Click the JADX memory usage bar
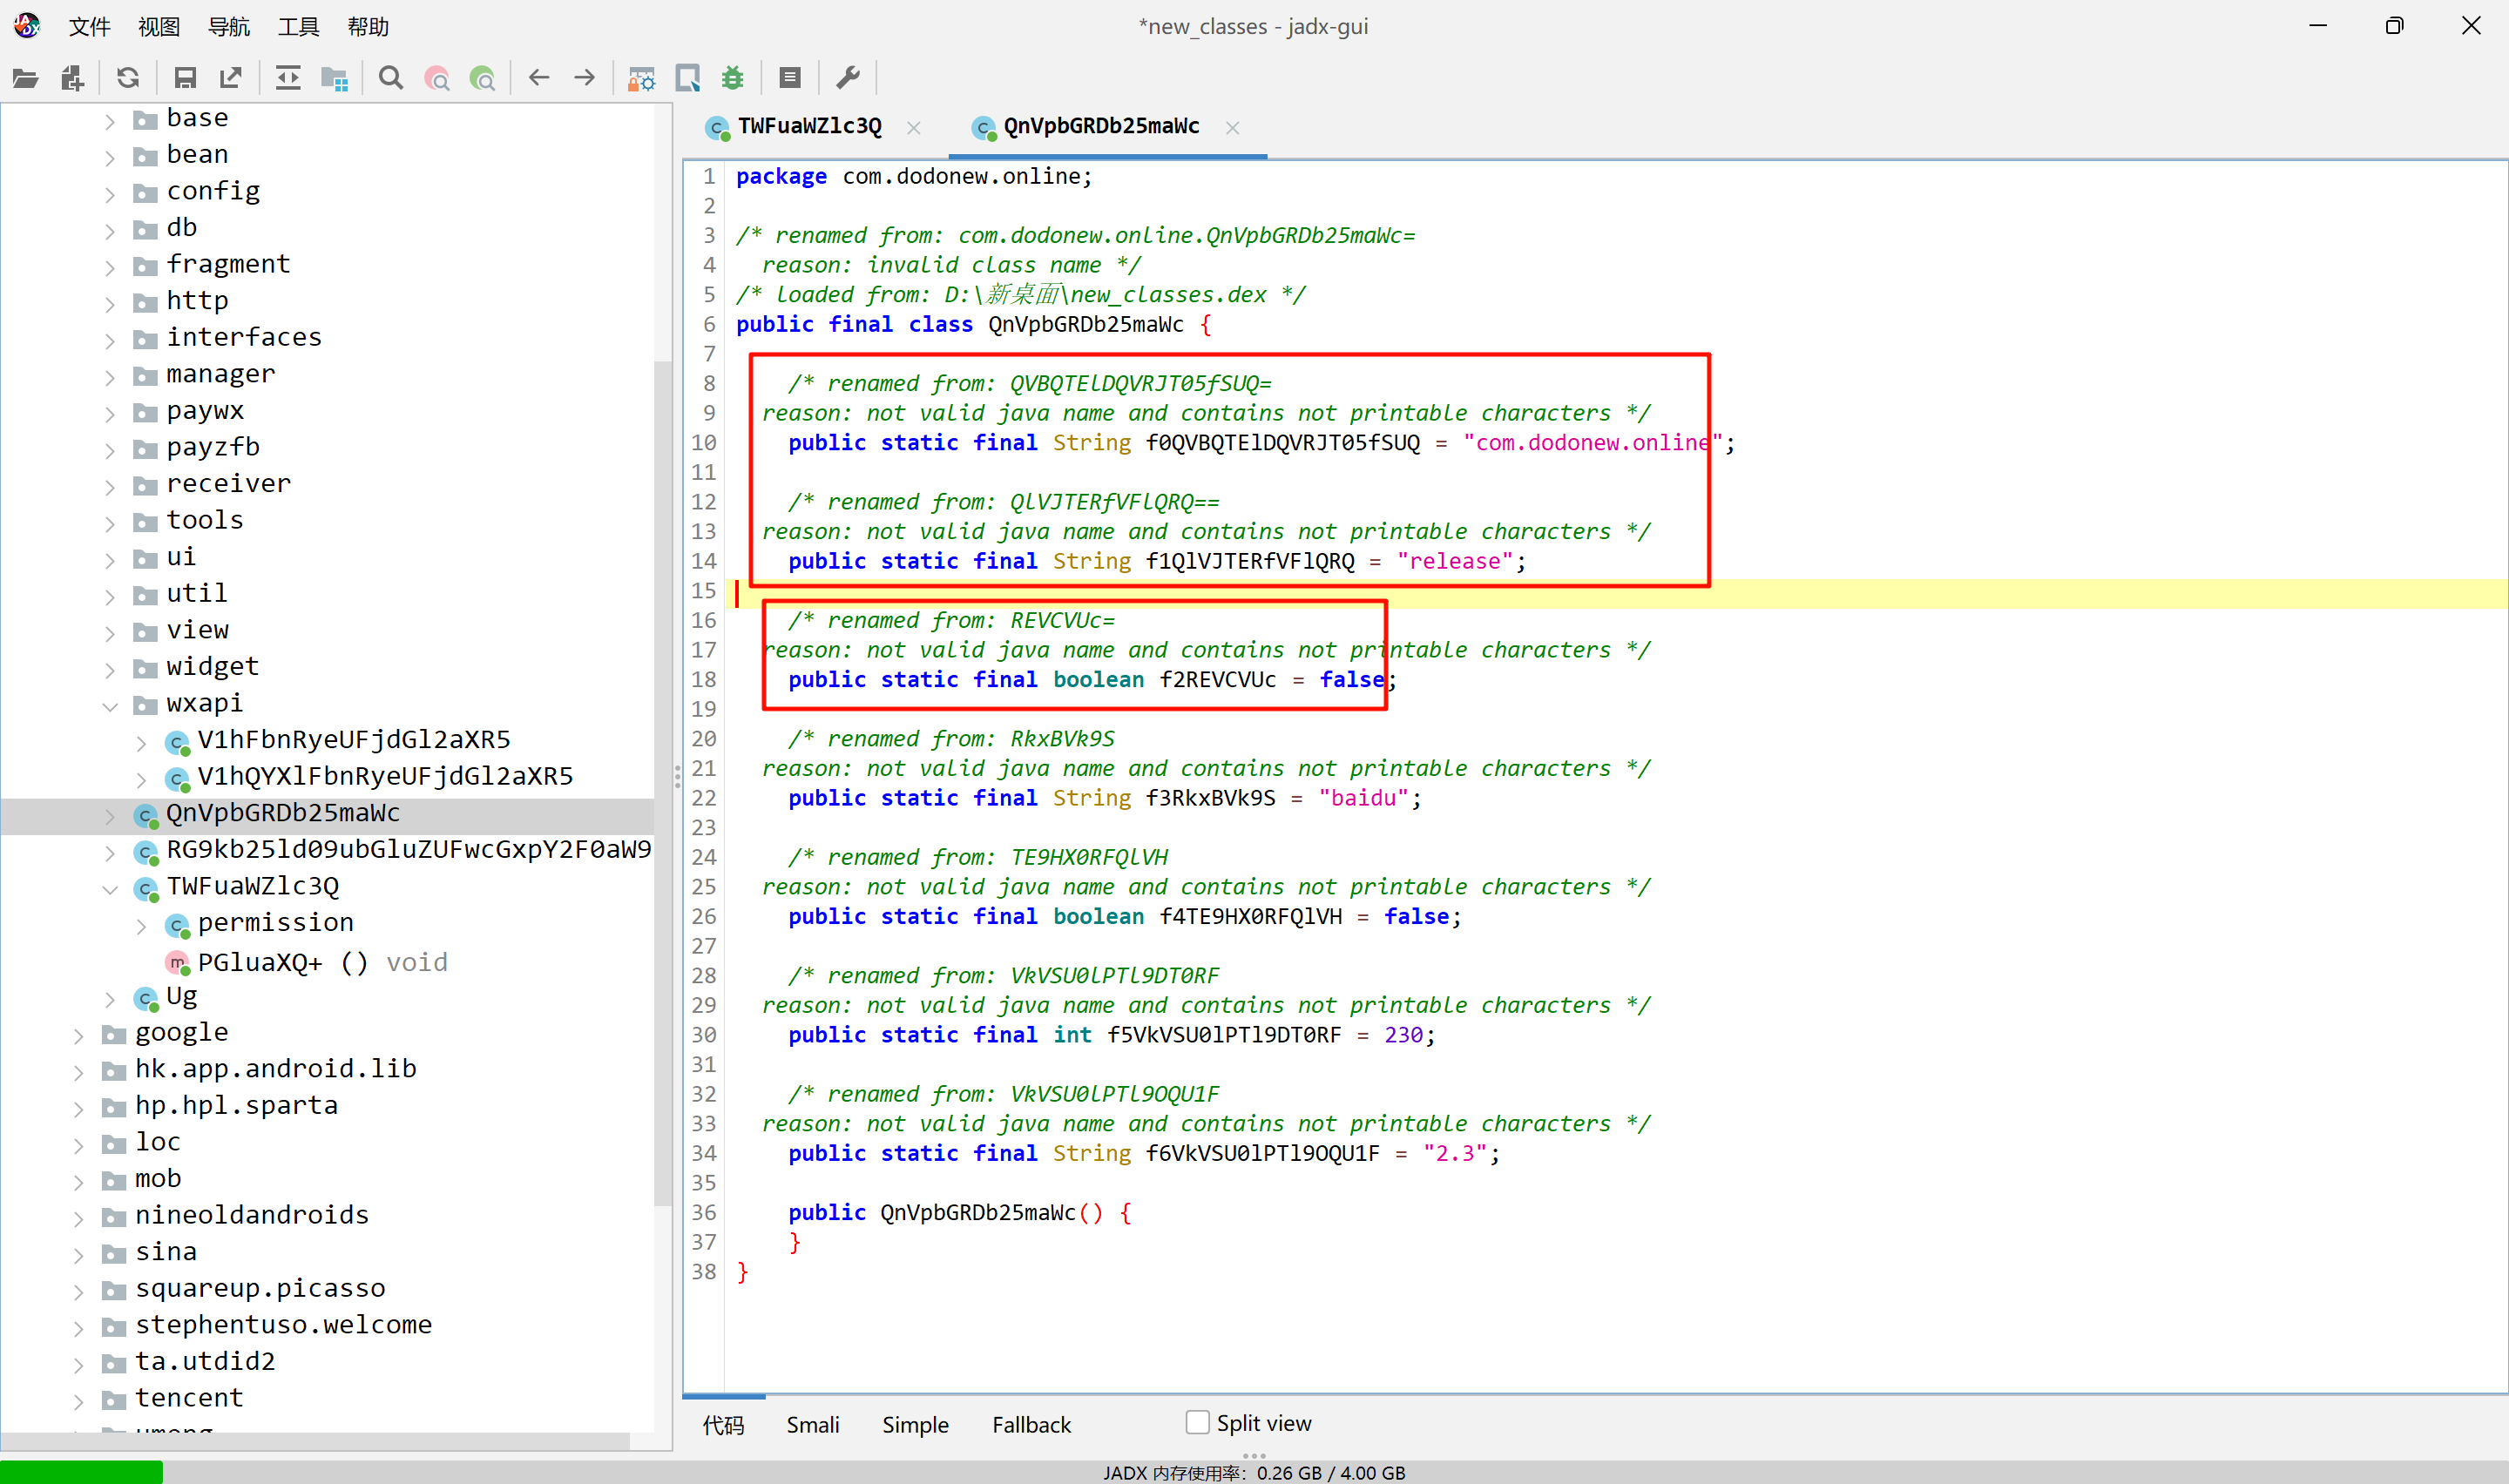 click(1254, 1472)
